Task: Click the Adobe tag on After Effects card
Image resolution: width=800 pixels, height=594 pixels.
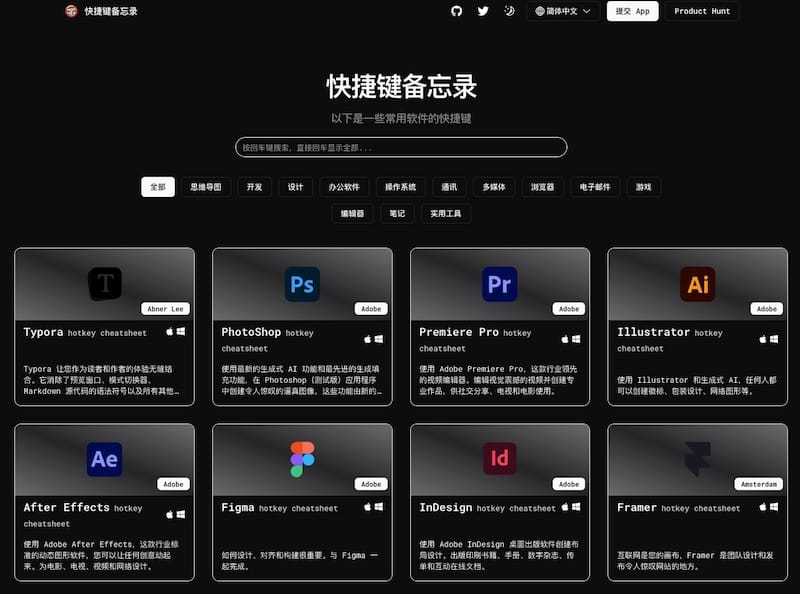Action: point(173,484)
